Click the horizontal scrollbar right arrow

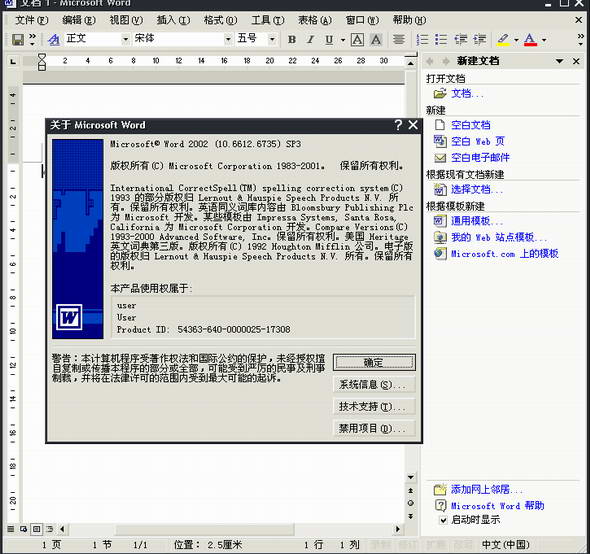(398, 529)
